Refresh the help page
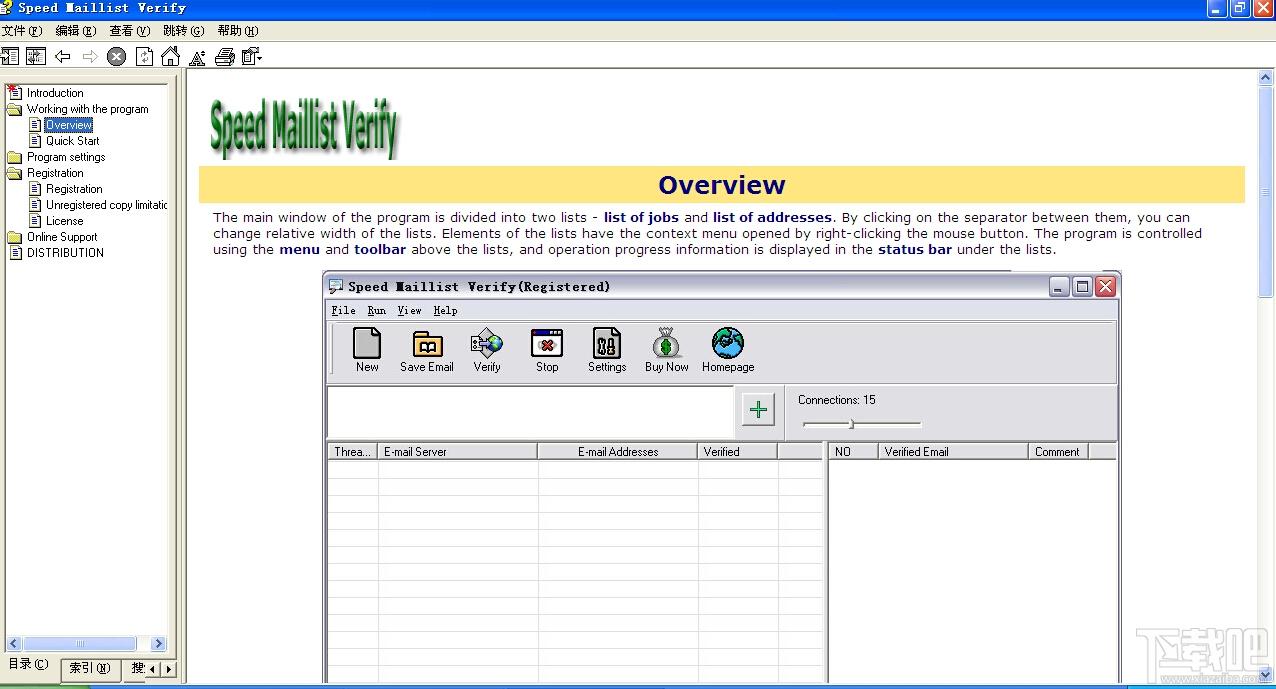Image resolution: width=1276 pixels, height=689 pixels. point(144,56)
